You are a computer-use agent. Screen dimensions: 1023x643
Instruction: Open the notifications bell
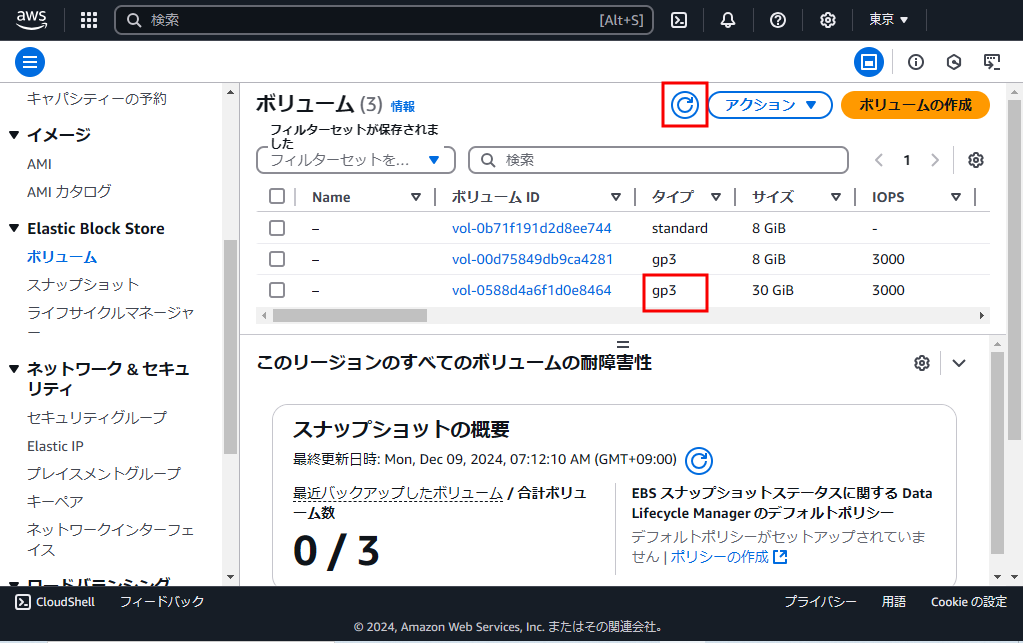pyautogui.click(x=728, y=20)
